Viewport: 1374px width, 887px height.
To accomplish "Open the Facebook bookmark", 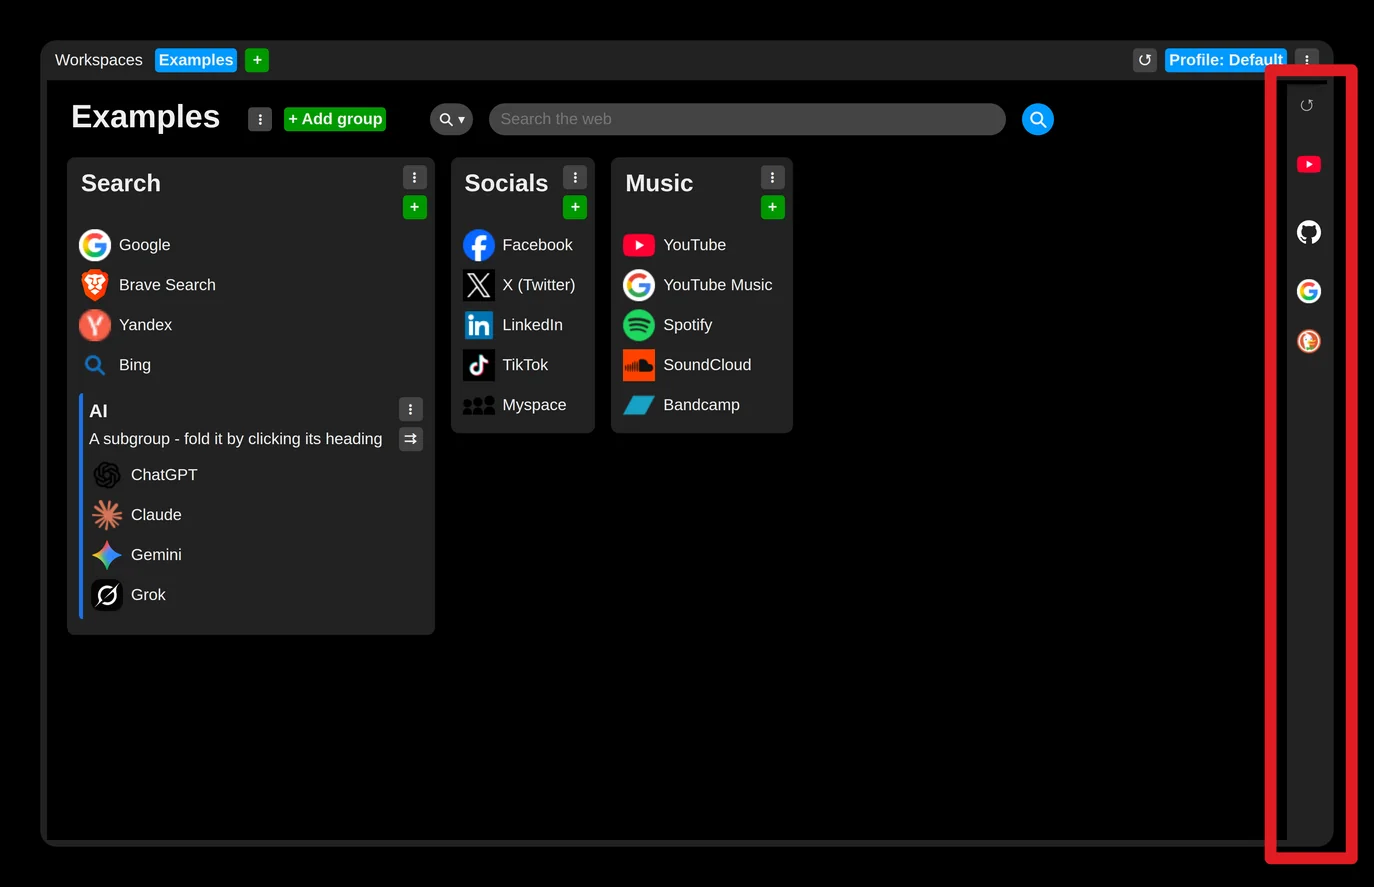I will click(518, 245).
